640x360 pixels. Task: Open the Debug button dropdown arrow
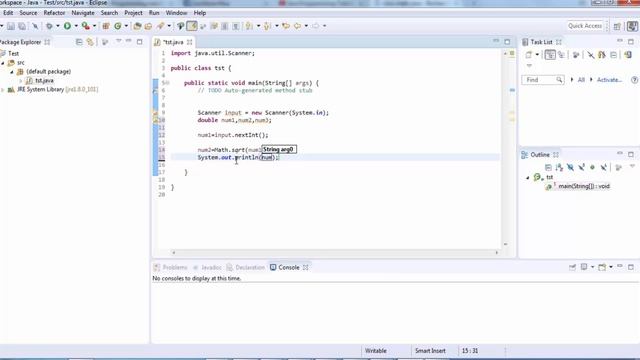click(58, 26)
